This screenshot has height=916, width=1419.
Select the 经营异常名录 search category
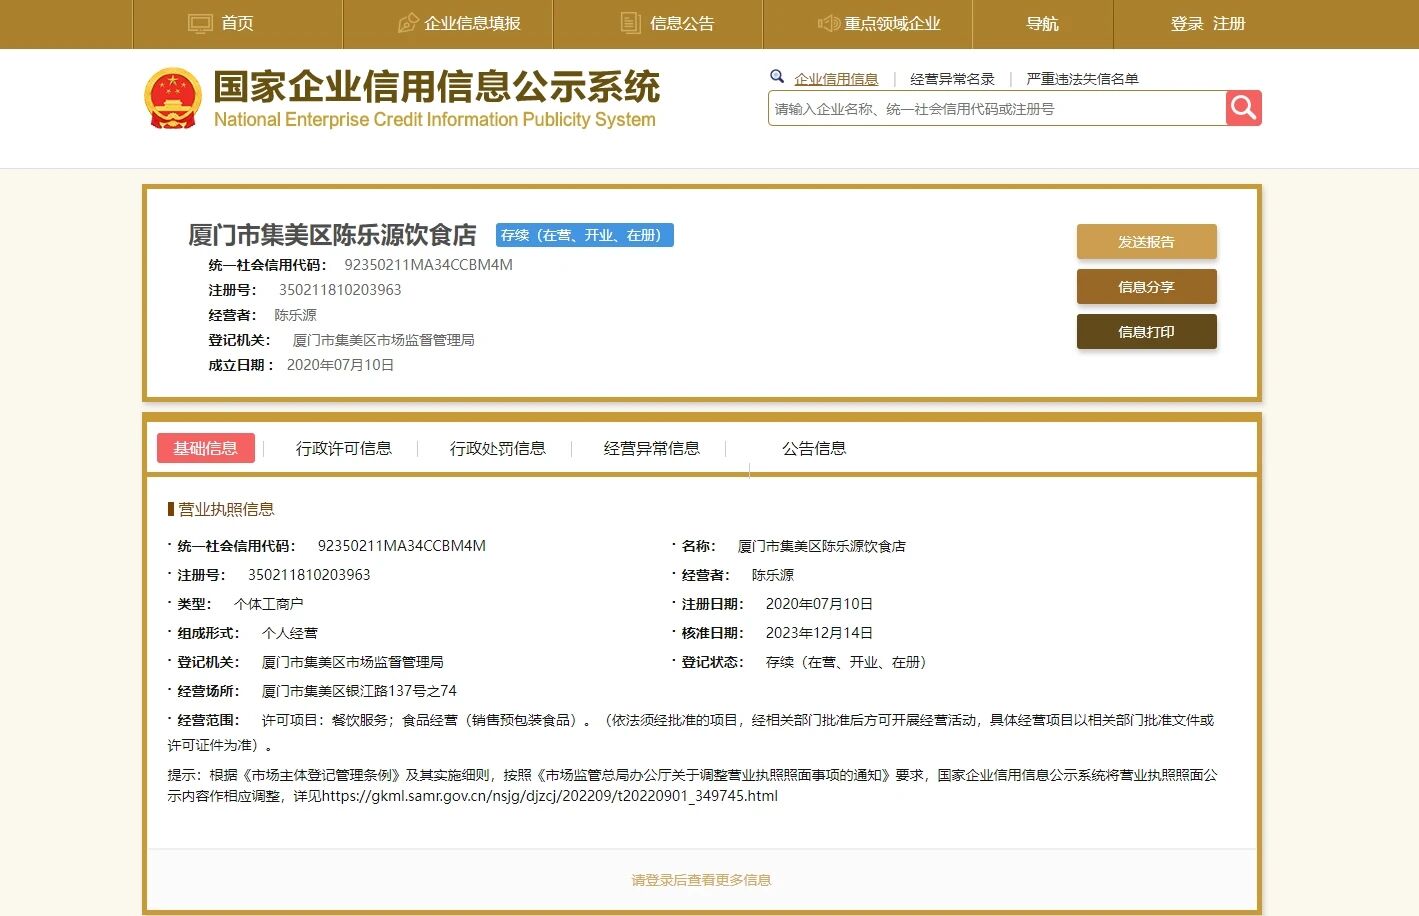point(952,79)
